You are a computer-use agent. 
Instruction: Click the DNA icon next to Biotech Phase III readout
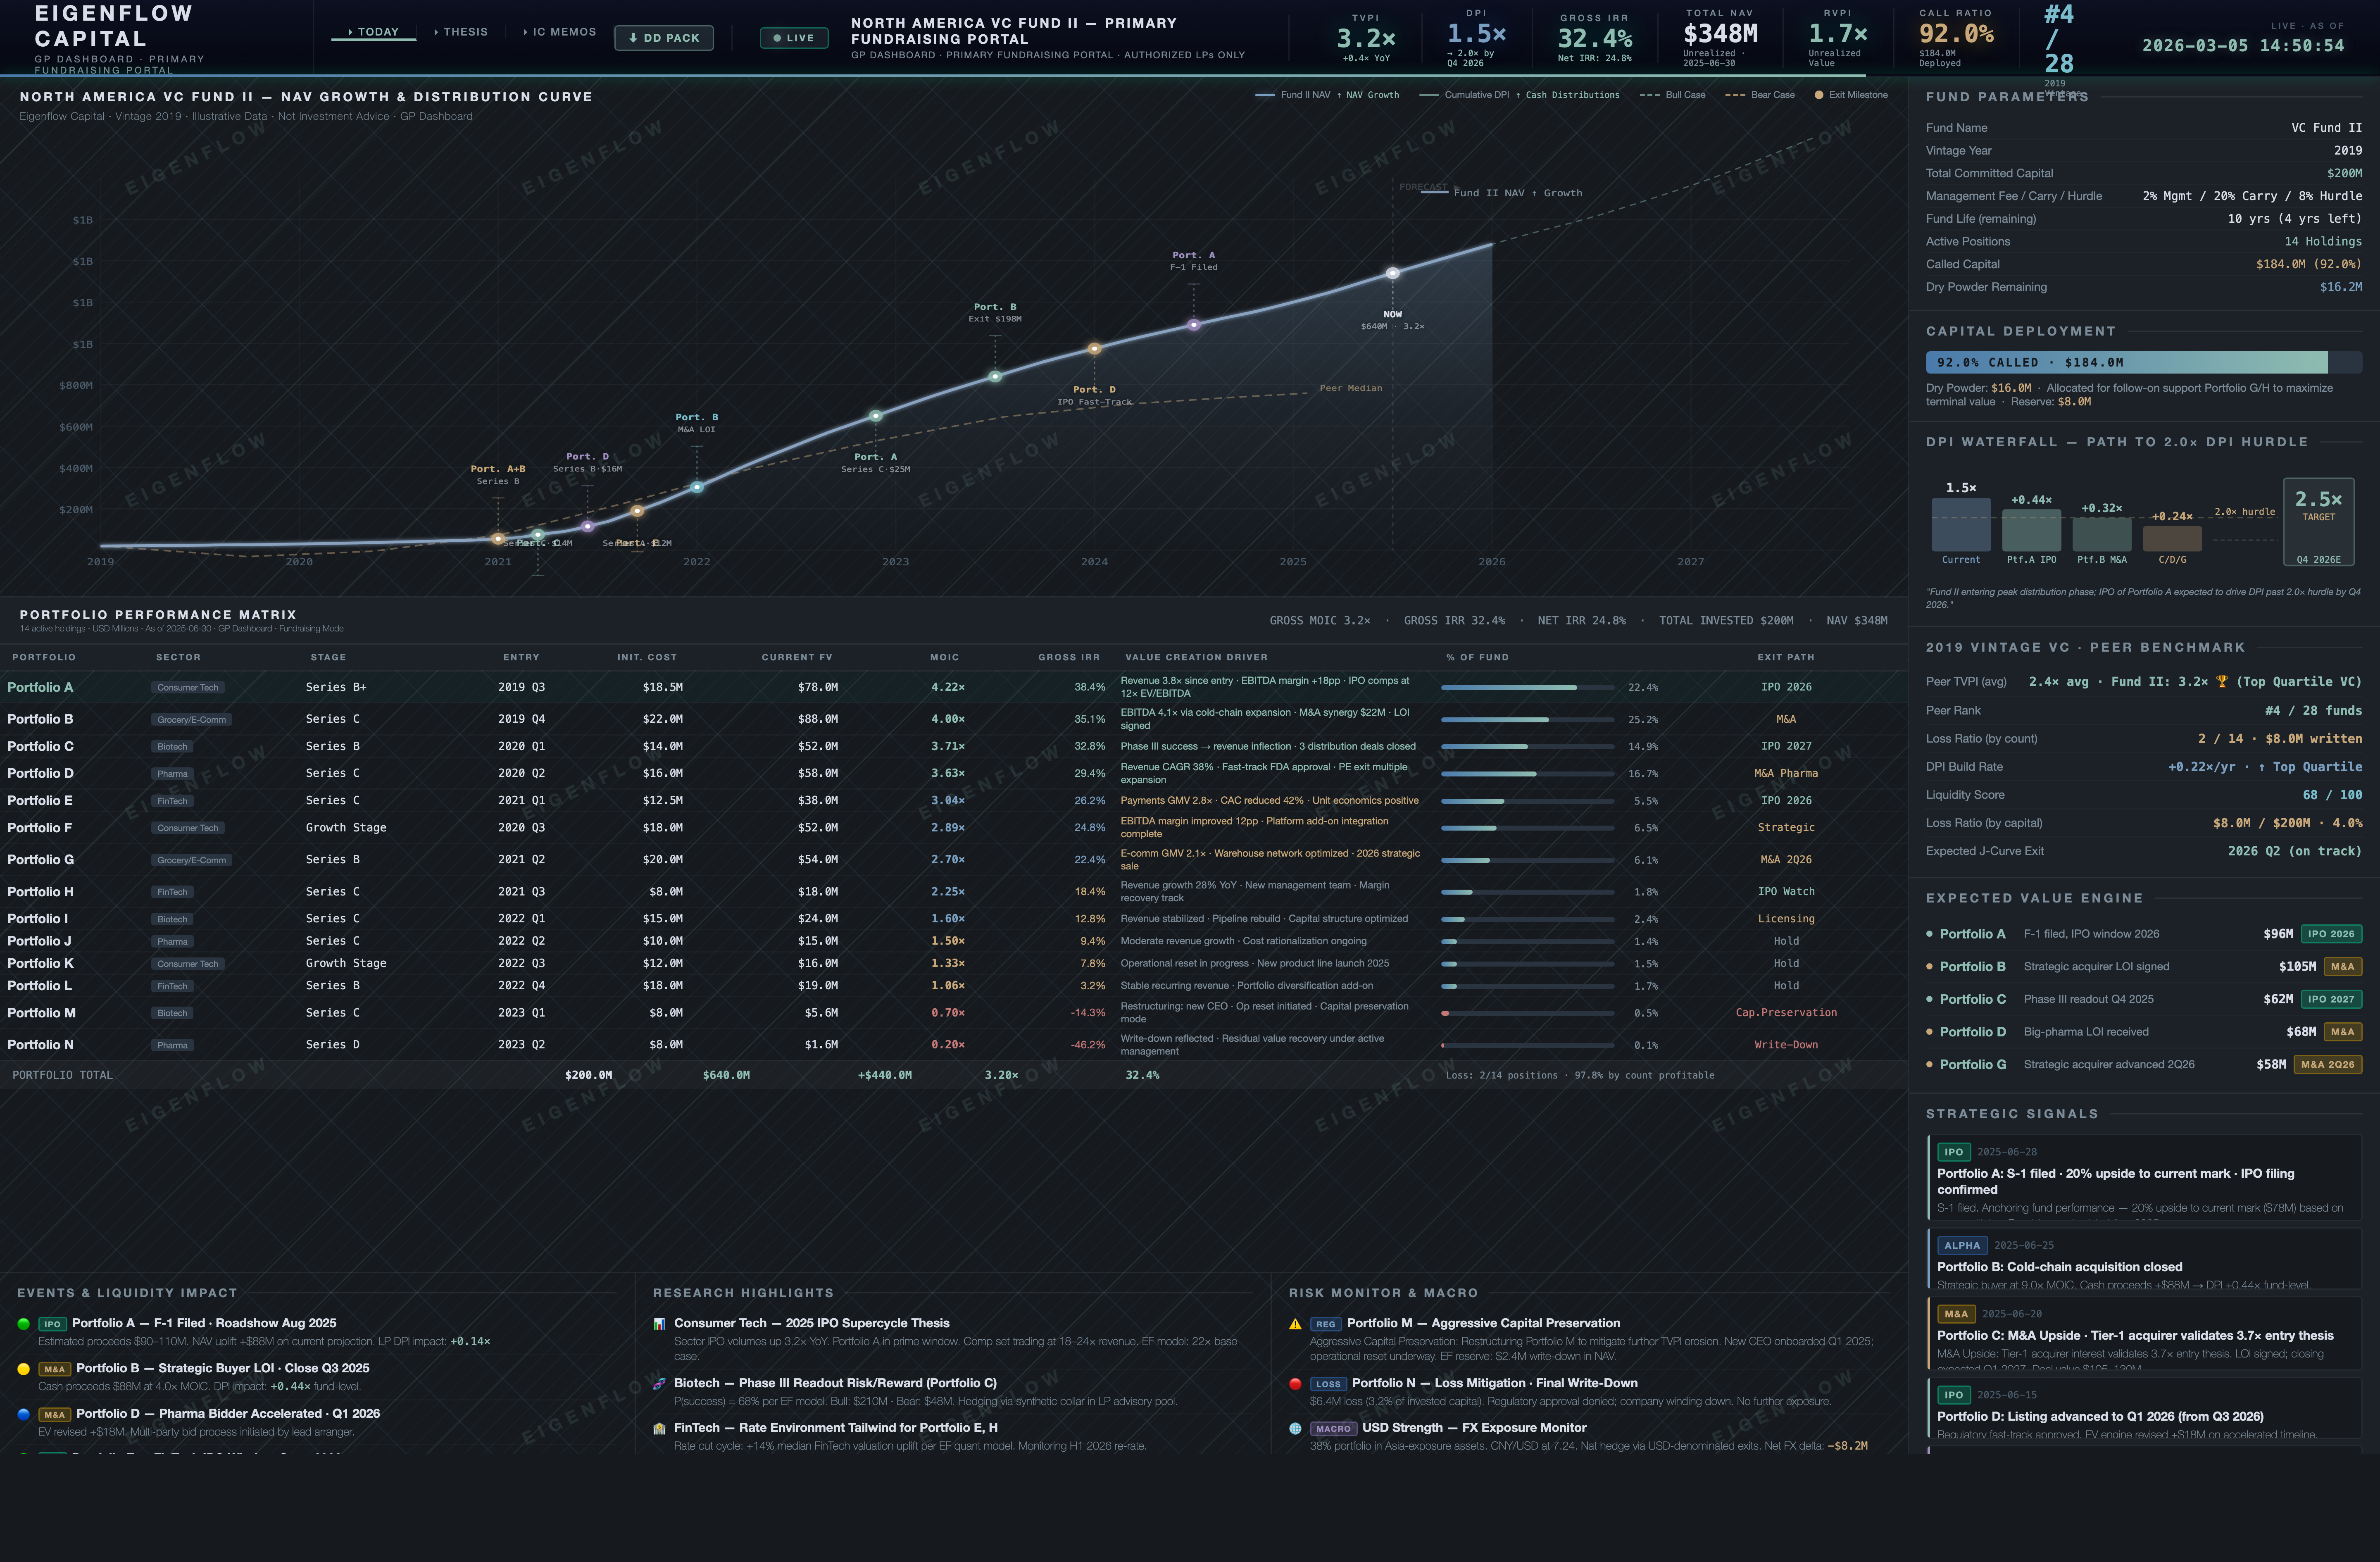coord(659,1384)
